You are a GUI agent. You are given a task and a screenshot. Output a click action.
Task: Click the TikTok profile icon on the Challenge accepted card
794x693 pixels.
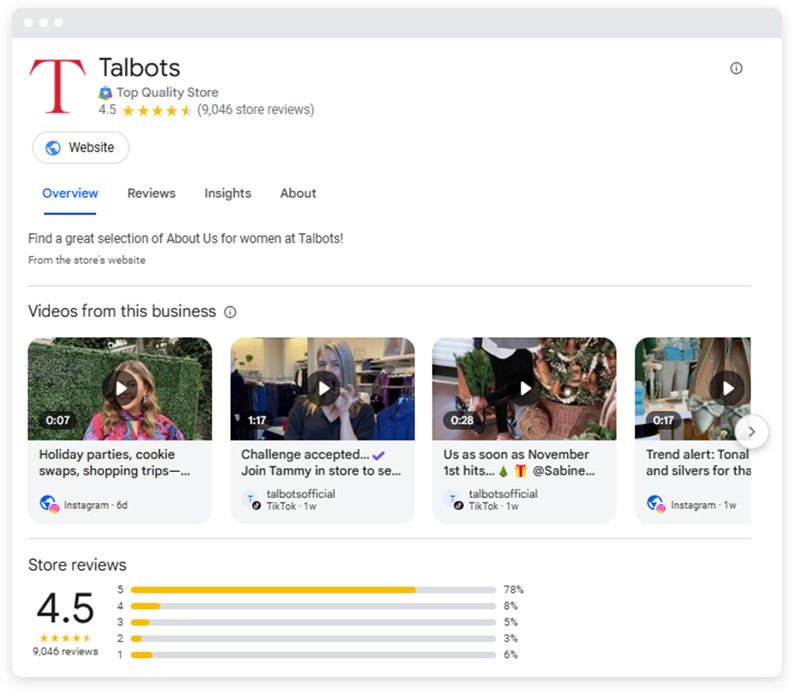point(251,500)
